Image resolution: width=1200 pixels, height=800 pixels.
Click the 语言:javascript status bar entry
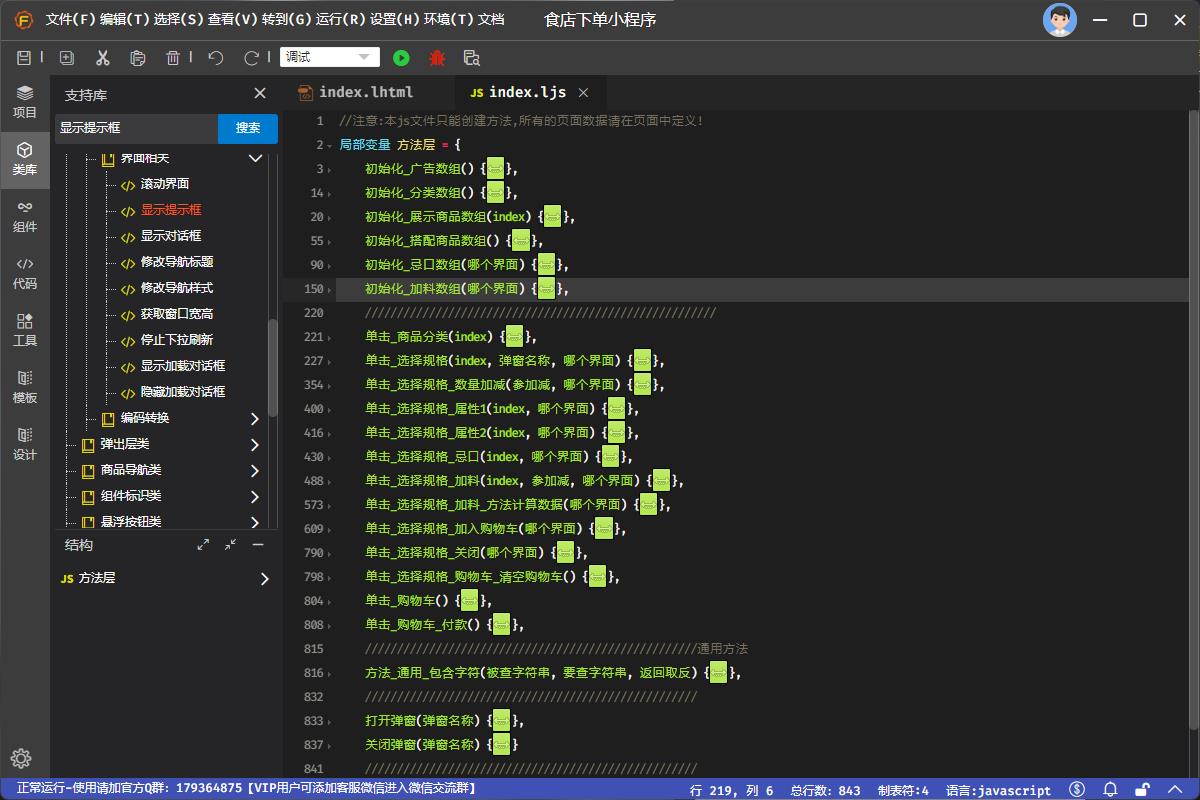[x=998, y=789]
